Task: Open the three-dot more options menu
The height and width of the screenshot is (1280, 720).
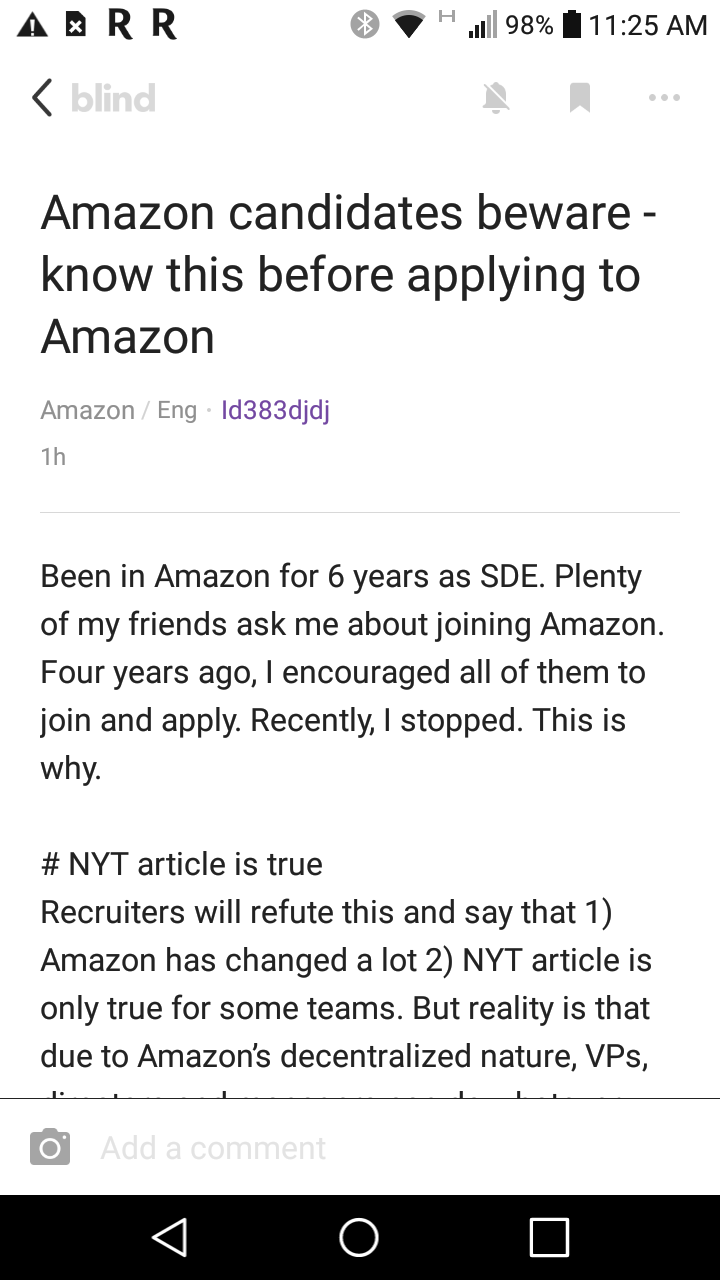Action: (664, 98)
